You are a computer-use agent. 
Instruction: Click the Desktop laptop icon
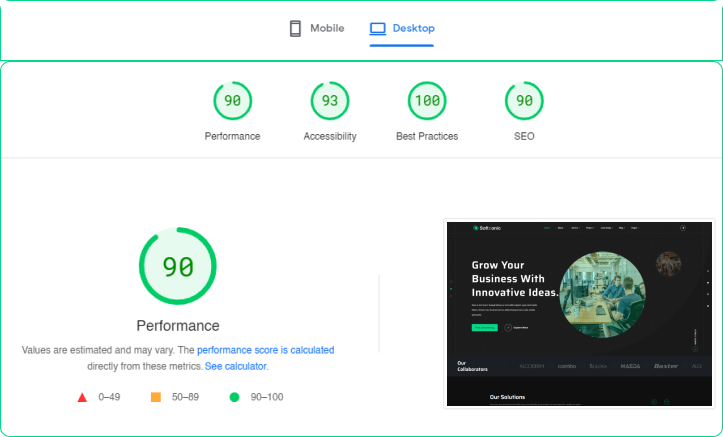tap(377, 29)
